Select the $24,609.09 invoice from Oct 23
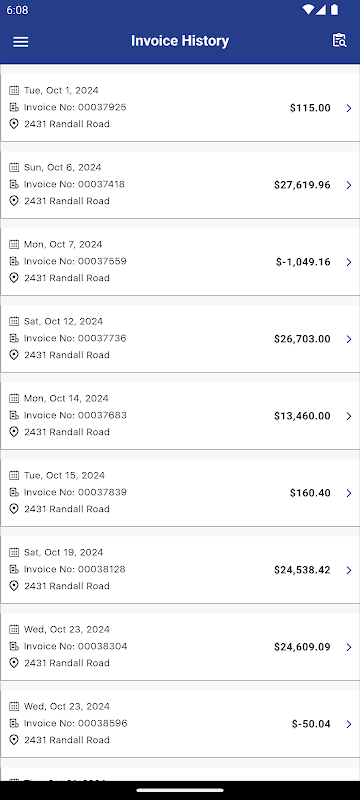Viewport: 360px width, 800px height. coord(180,646)
